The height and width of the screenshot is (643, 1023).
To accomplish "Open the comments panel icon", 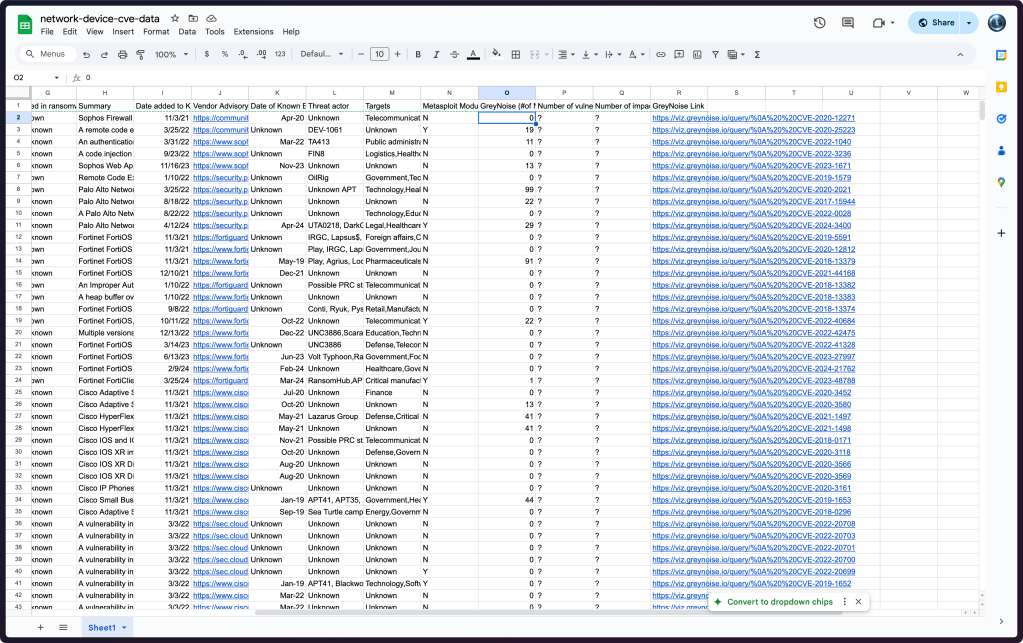I will 848,23.
